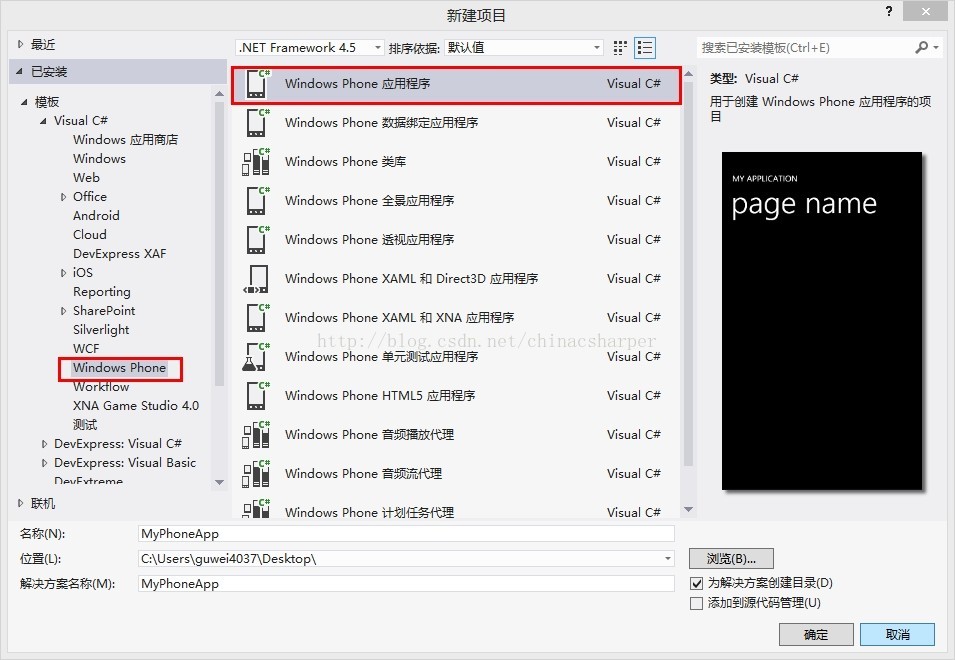Viewport: 955px width, 660px height.
Task: Expand the Office tree node
Action: (63, 197)
